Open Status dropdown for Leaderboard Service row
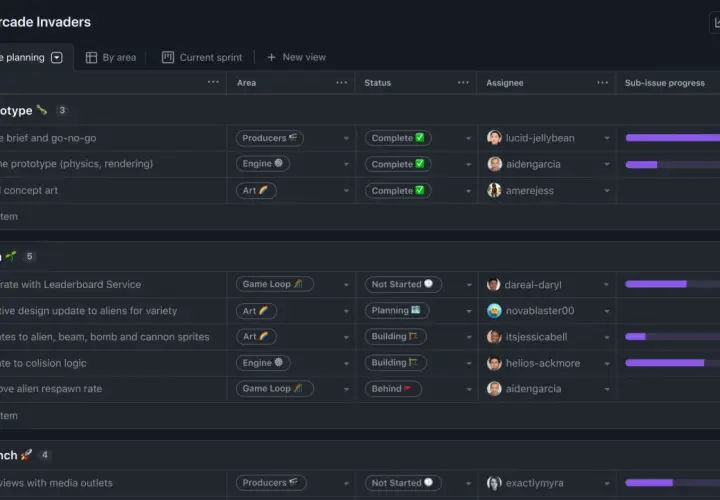The image size is (720, 500). (468, 285)
